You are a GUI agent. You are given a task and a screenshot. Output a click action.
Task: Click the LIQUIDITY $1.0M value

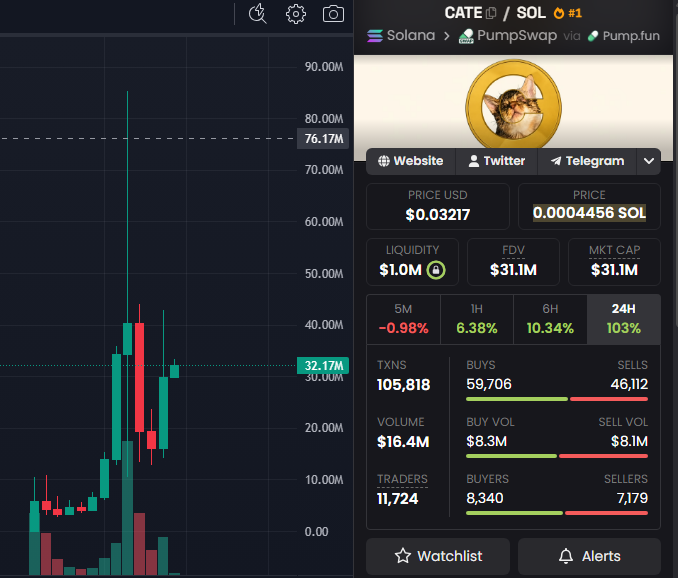pos(400,270)
